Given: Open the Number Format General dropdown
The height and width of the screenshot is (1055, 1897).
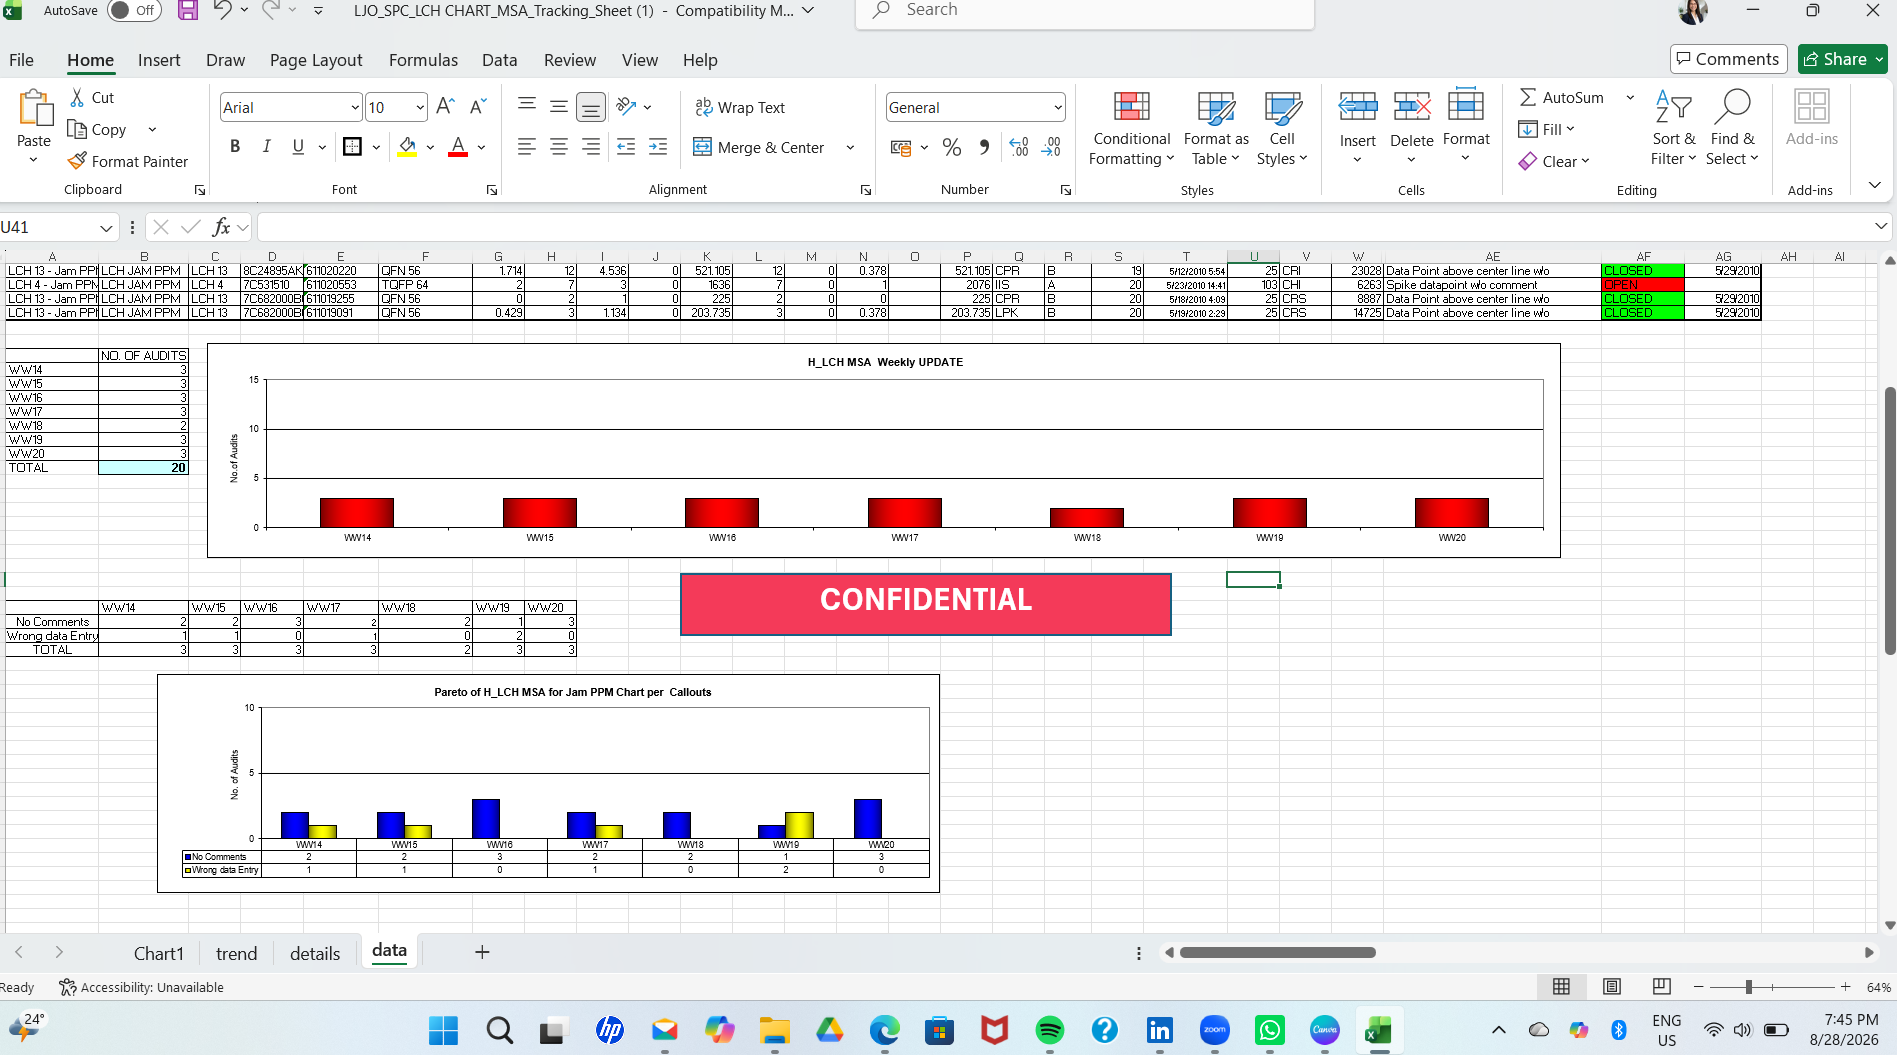Looking at the screenshot, I should point(1058,107).
